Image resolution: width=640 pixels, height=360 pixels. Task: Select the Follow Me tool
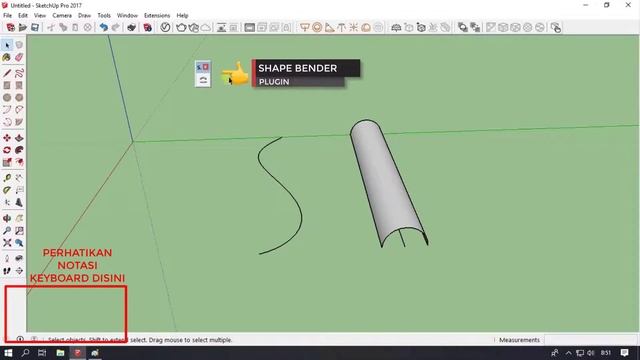tap(19, 150)
